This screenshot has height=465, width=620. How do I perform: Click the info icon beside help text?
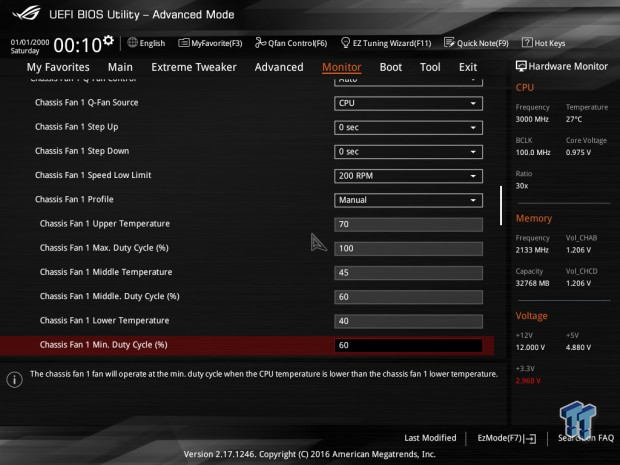point(15,380)
